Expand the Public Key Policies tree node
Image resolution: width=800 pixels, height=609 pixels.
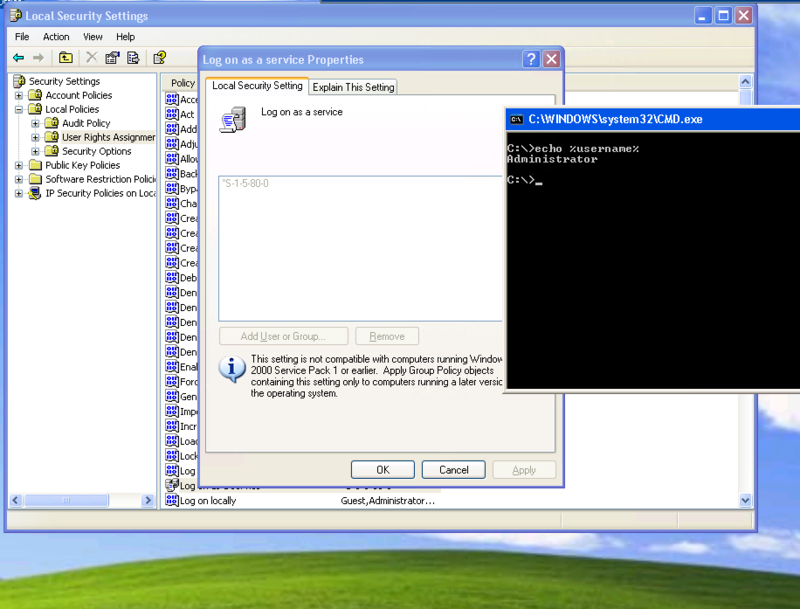19,165
